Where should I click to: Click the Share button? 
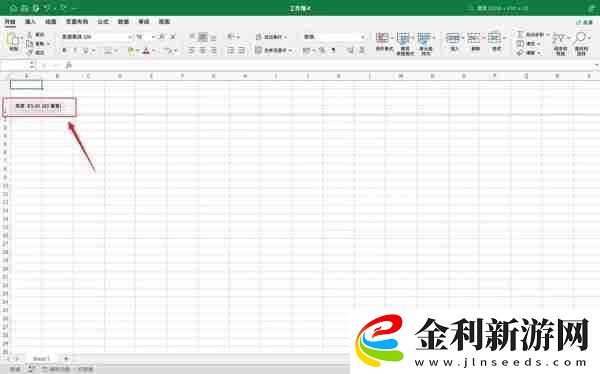584,23
